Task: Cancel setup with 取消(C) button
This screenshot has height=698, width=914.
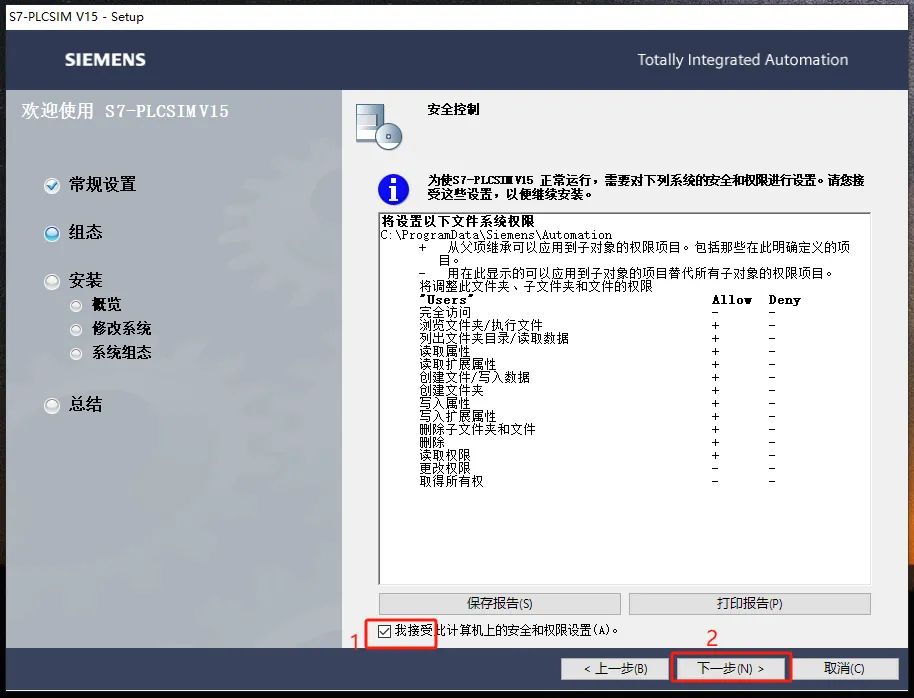Action: (x=843, y=668)
